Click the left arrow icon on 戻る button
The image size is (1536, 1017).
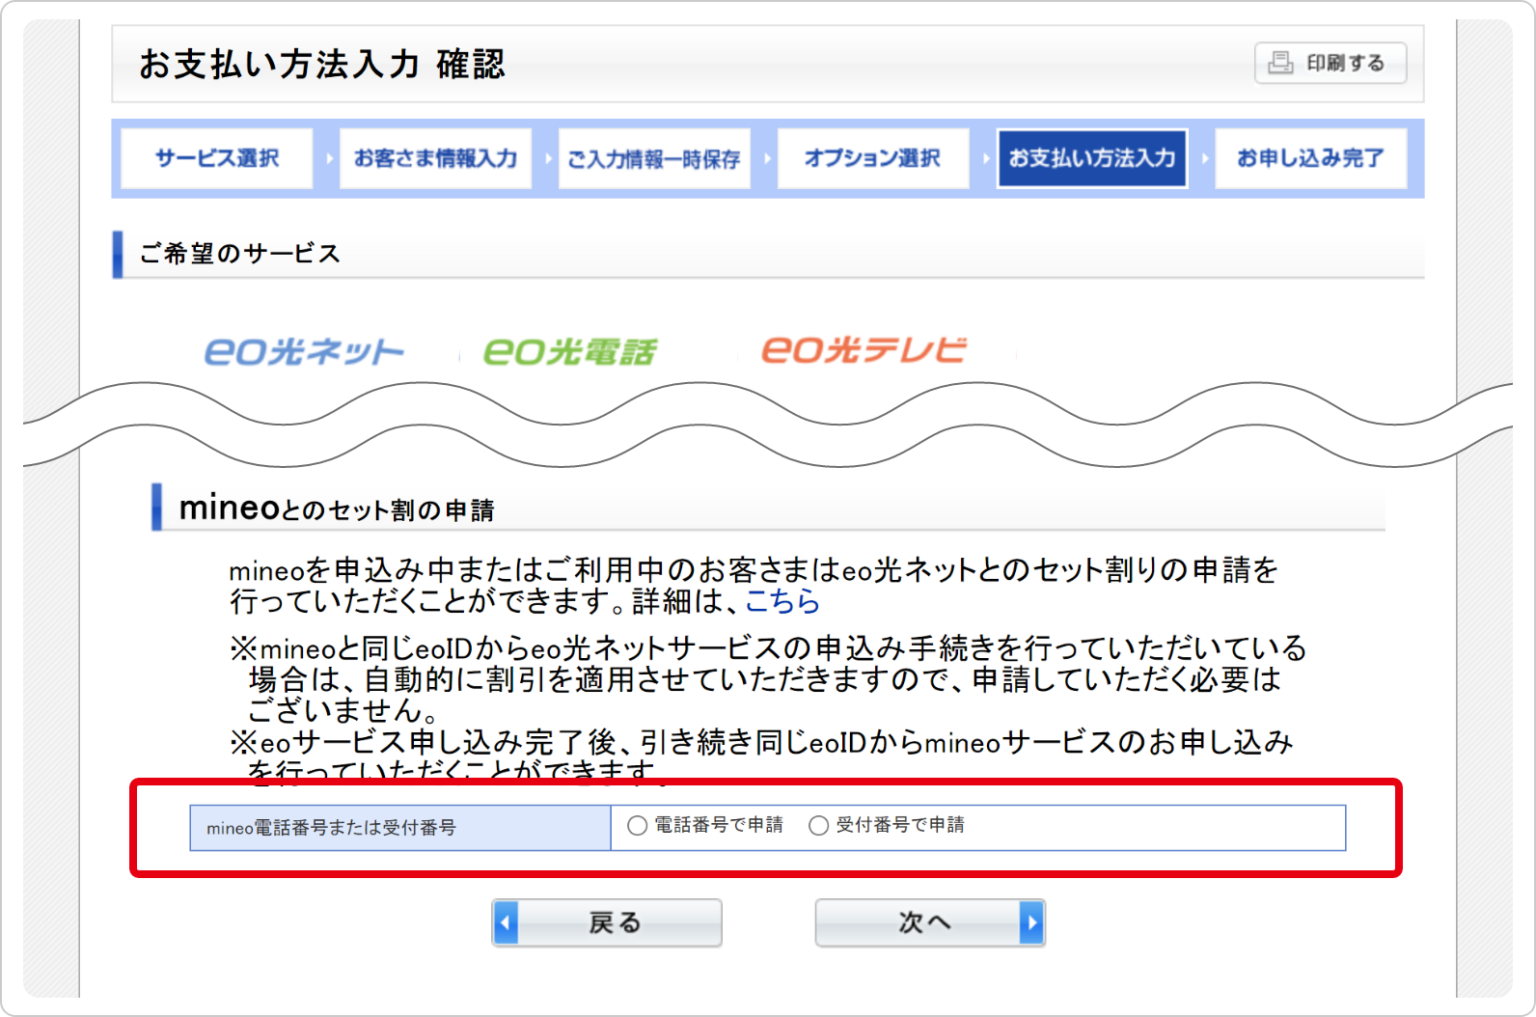[x=507, y=922]
